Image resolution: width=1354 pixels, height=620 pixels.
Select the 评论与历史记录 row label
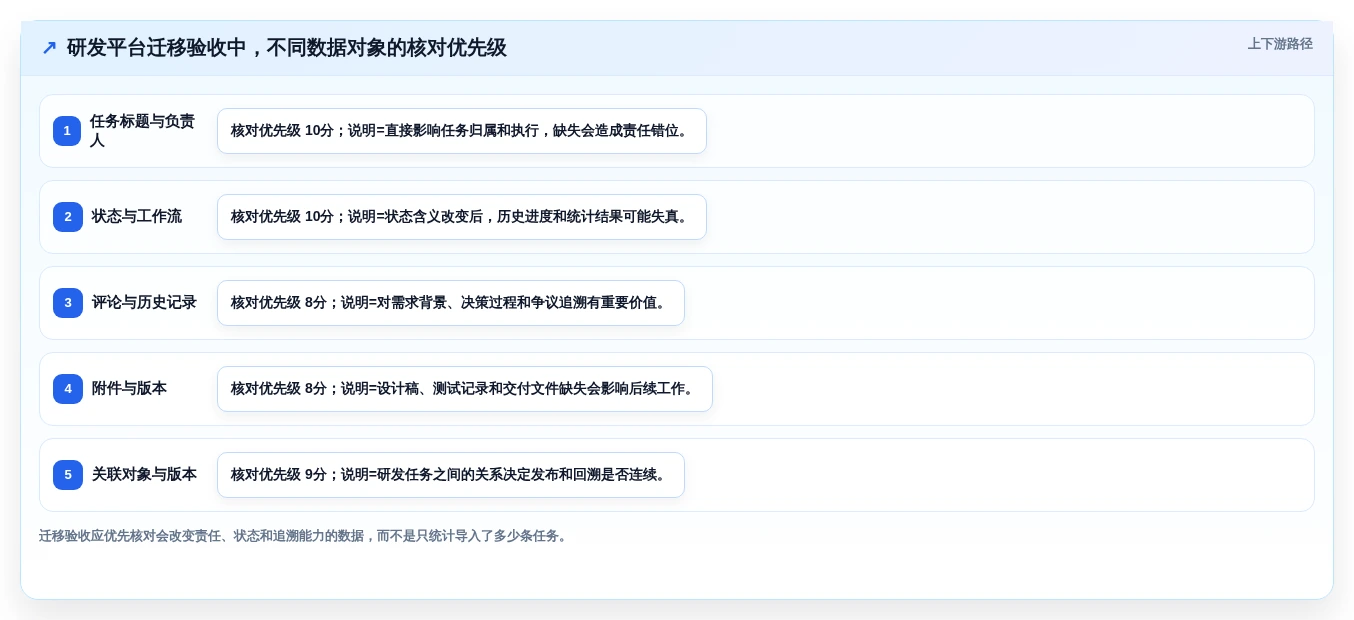(144, 302)
